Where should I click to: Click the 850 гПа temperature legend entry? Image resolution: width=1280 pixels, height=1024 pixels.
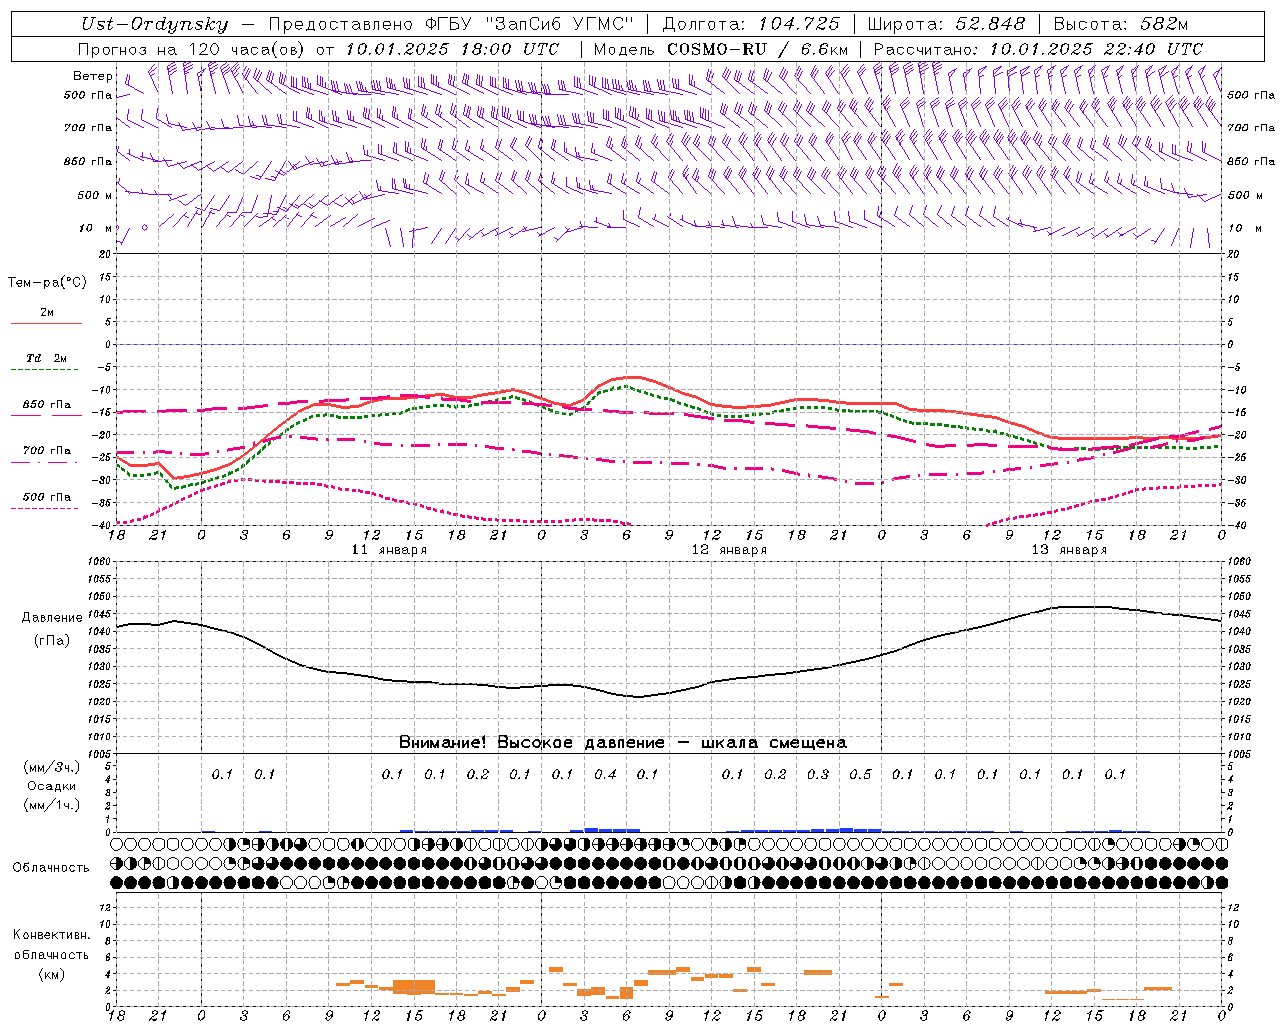coord(47,405)
